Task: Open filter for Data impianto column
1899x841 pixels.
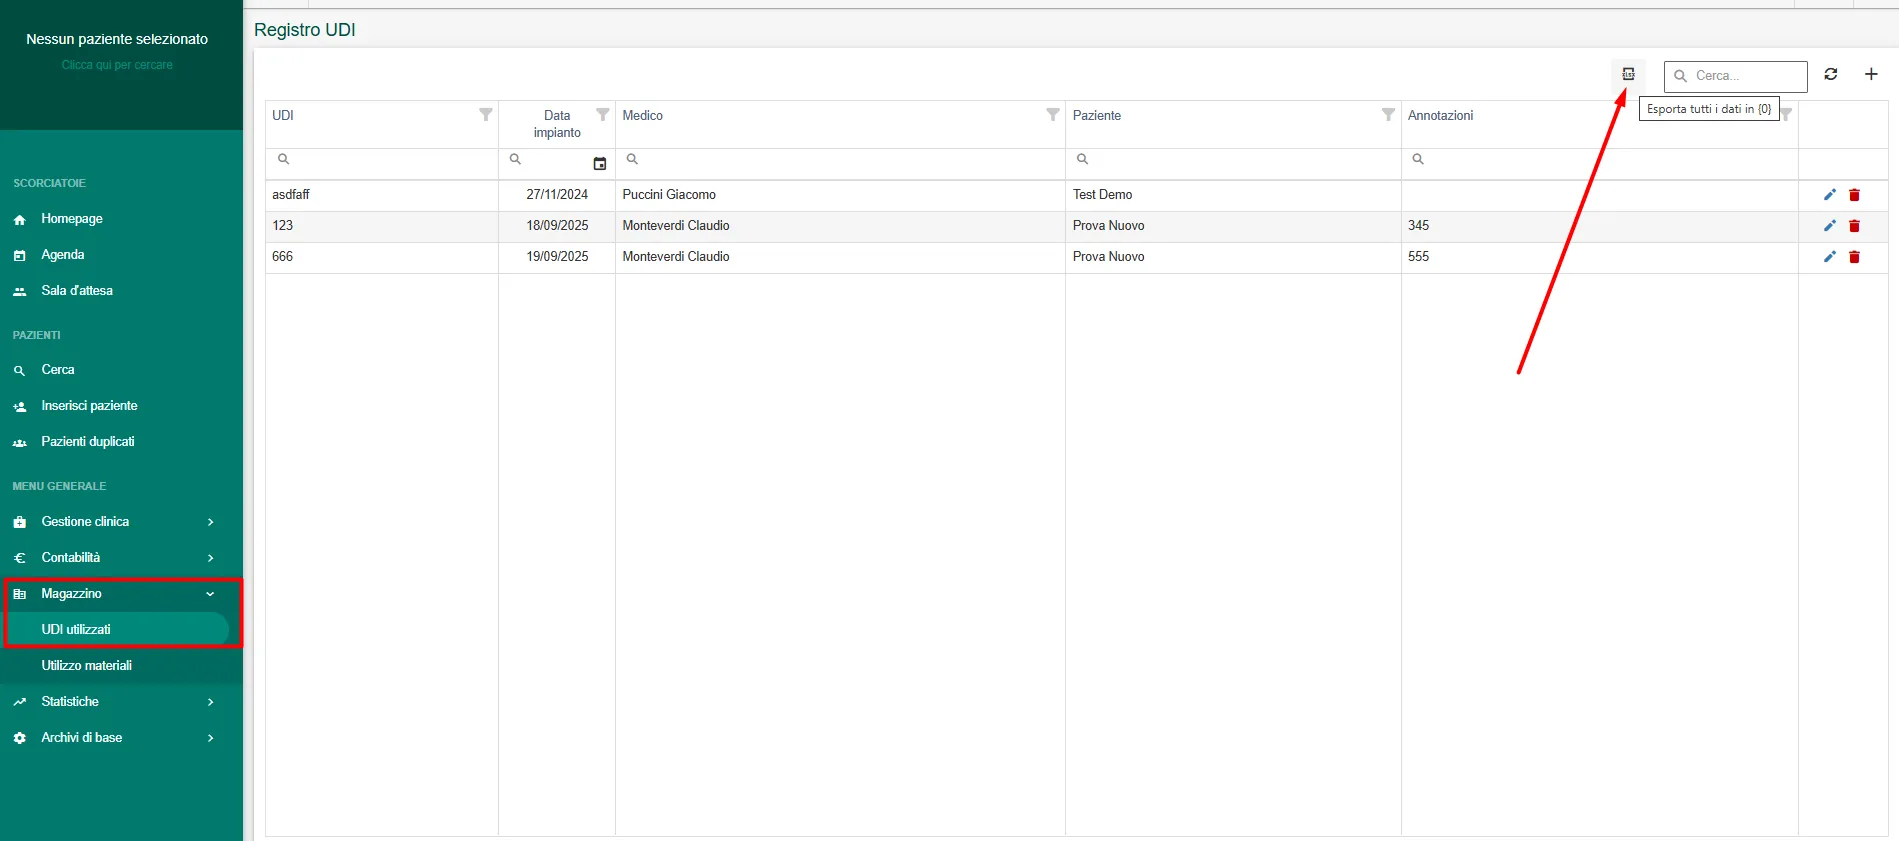Action: coord(602,115)
